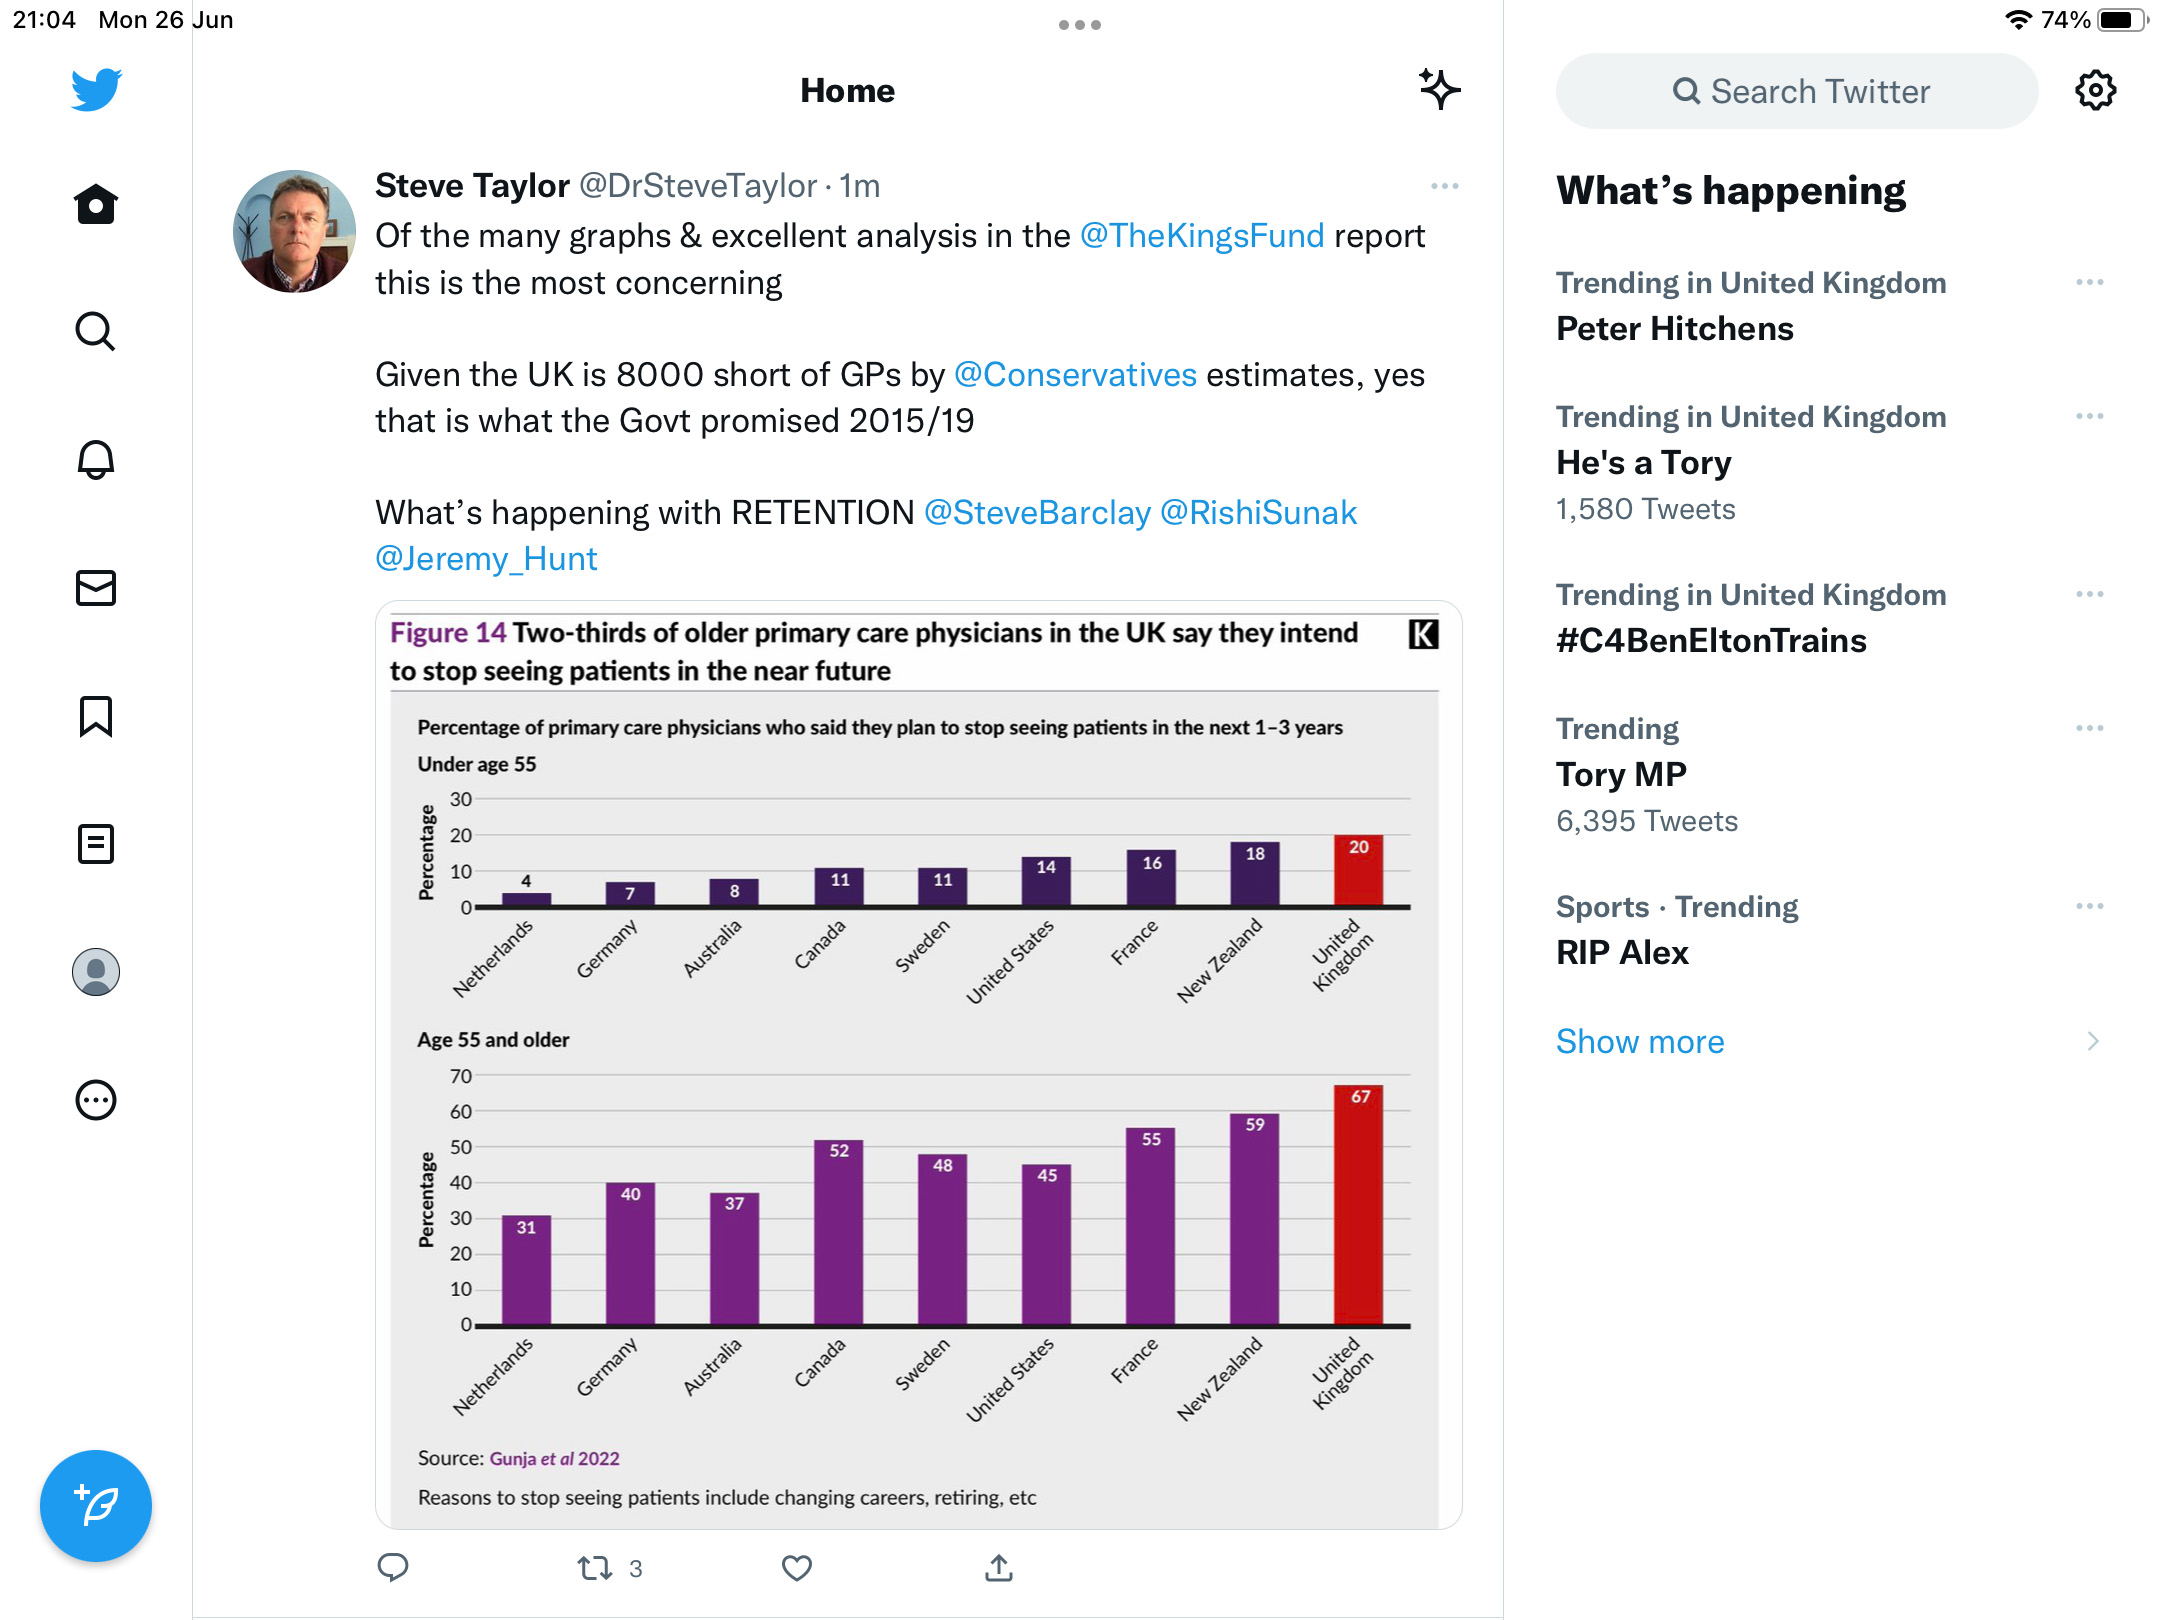Open options dots for He's a Tory trend
This screenshot has width=2160, height=1620.
2089,417
